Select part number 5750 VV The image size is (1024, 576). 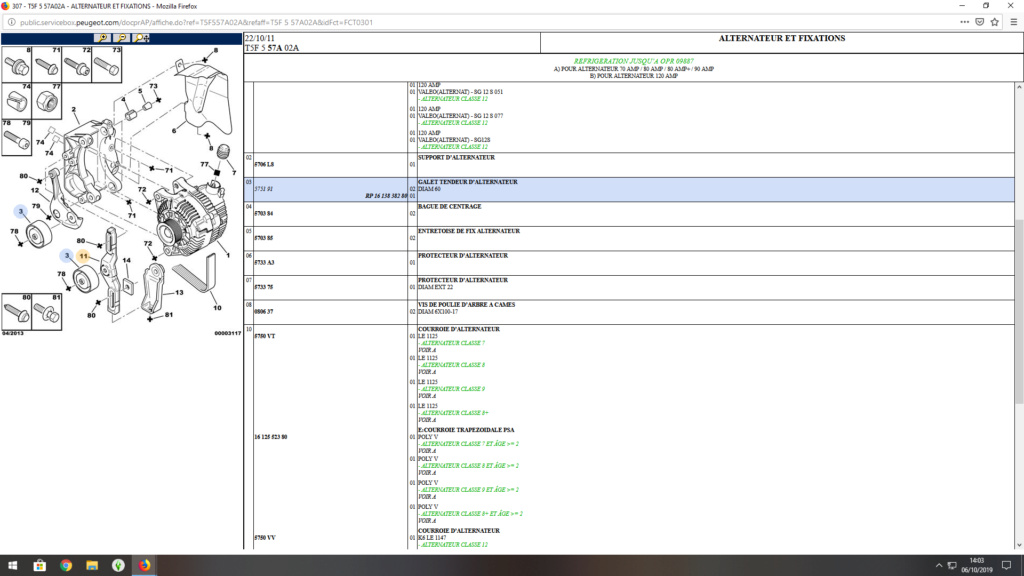click(x=264, y=538)
